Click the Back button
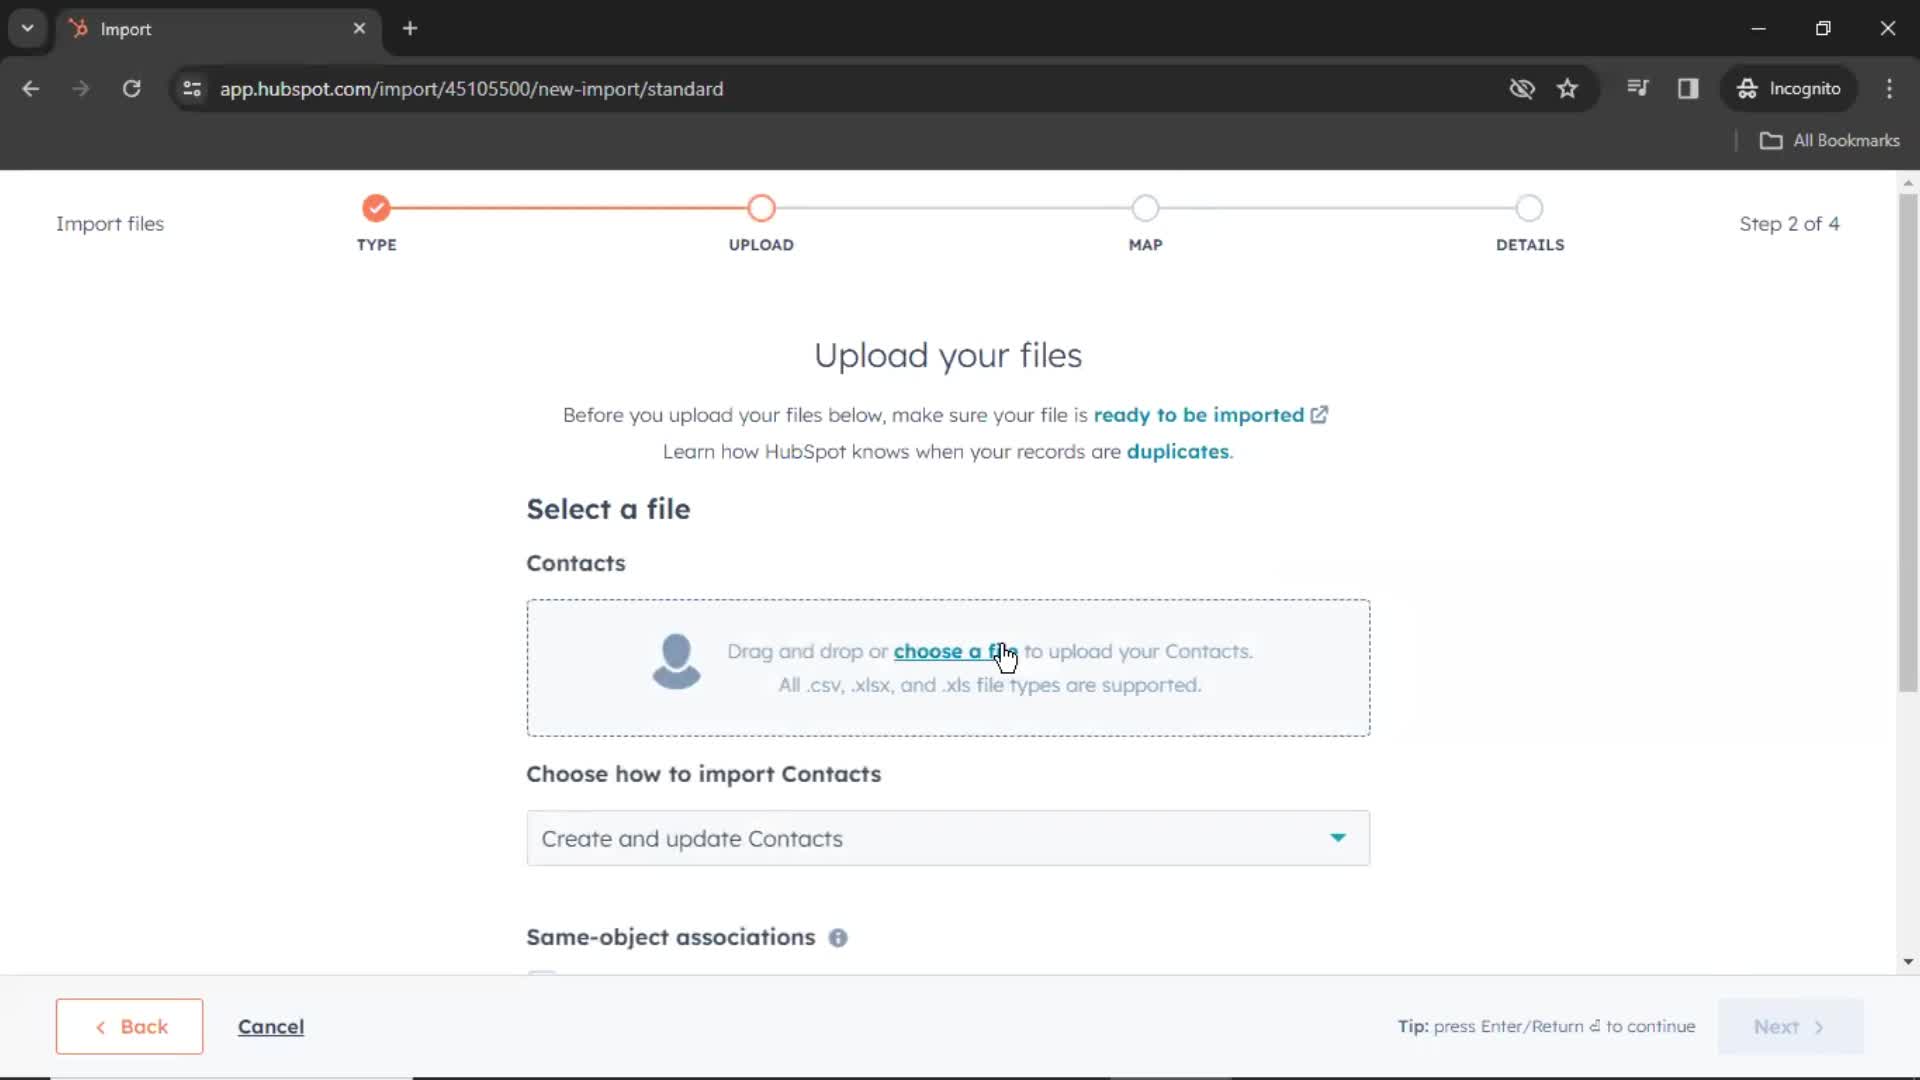Image resolution: width=1920 pixels, height=1080 pixels. 129,1026
